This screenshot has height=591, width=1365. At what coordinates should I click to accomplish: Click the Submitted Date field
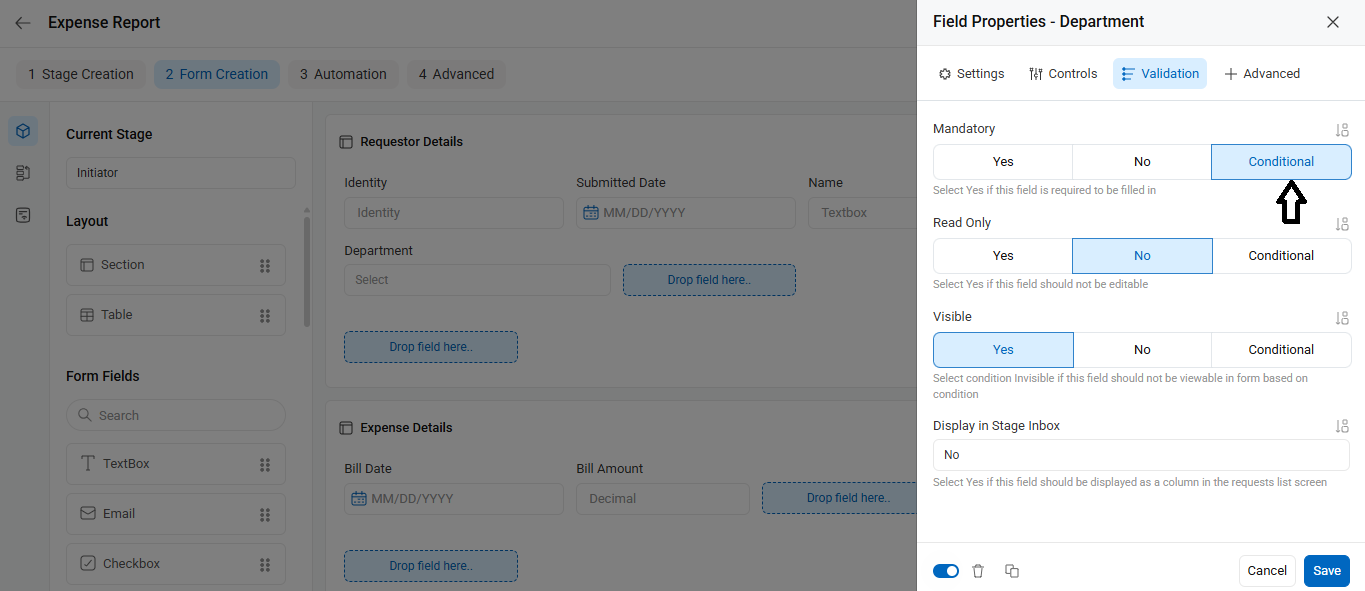click(x=686, y=213)
